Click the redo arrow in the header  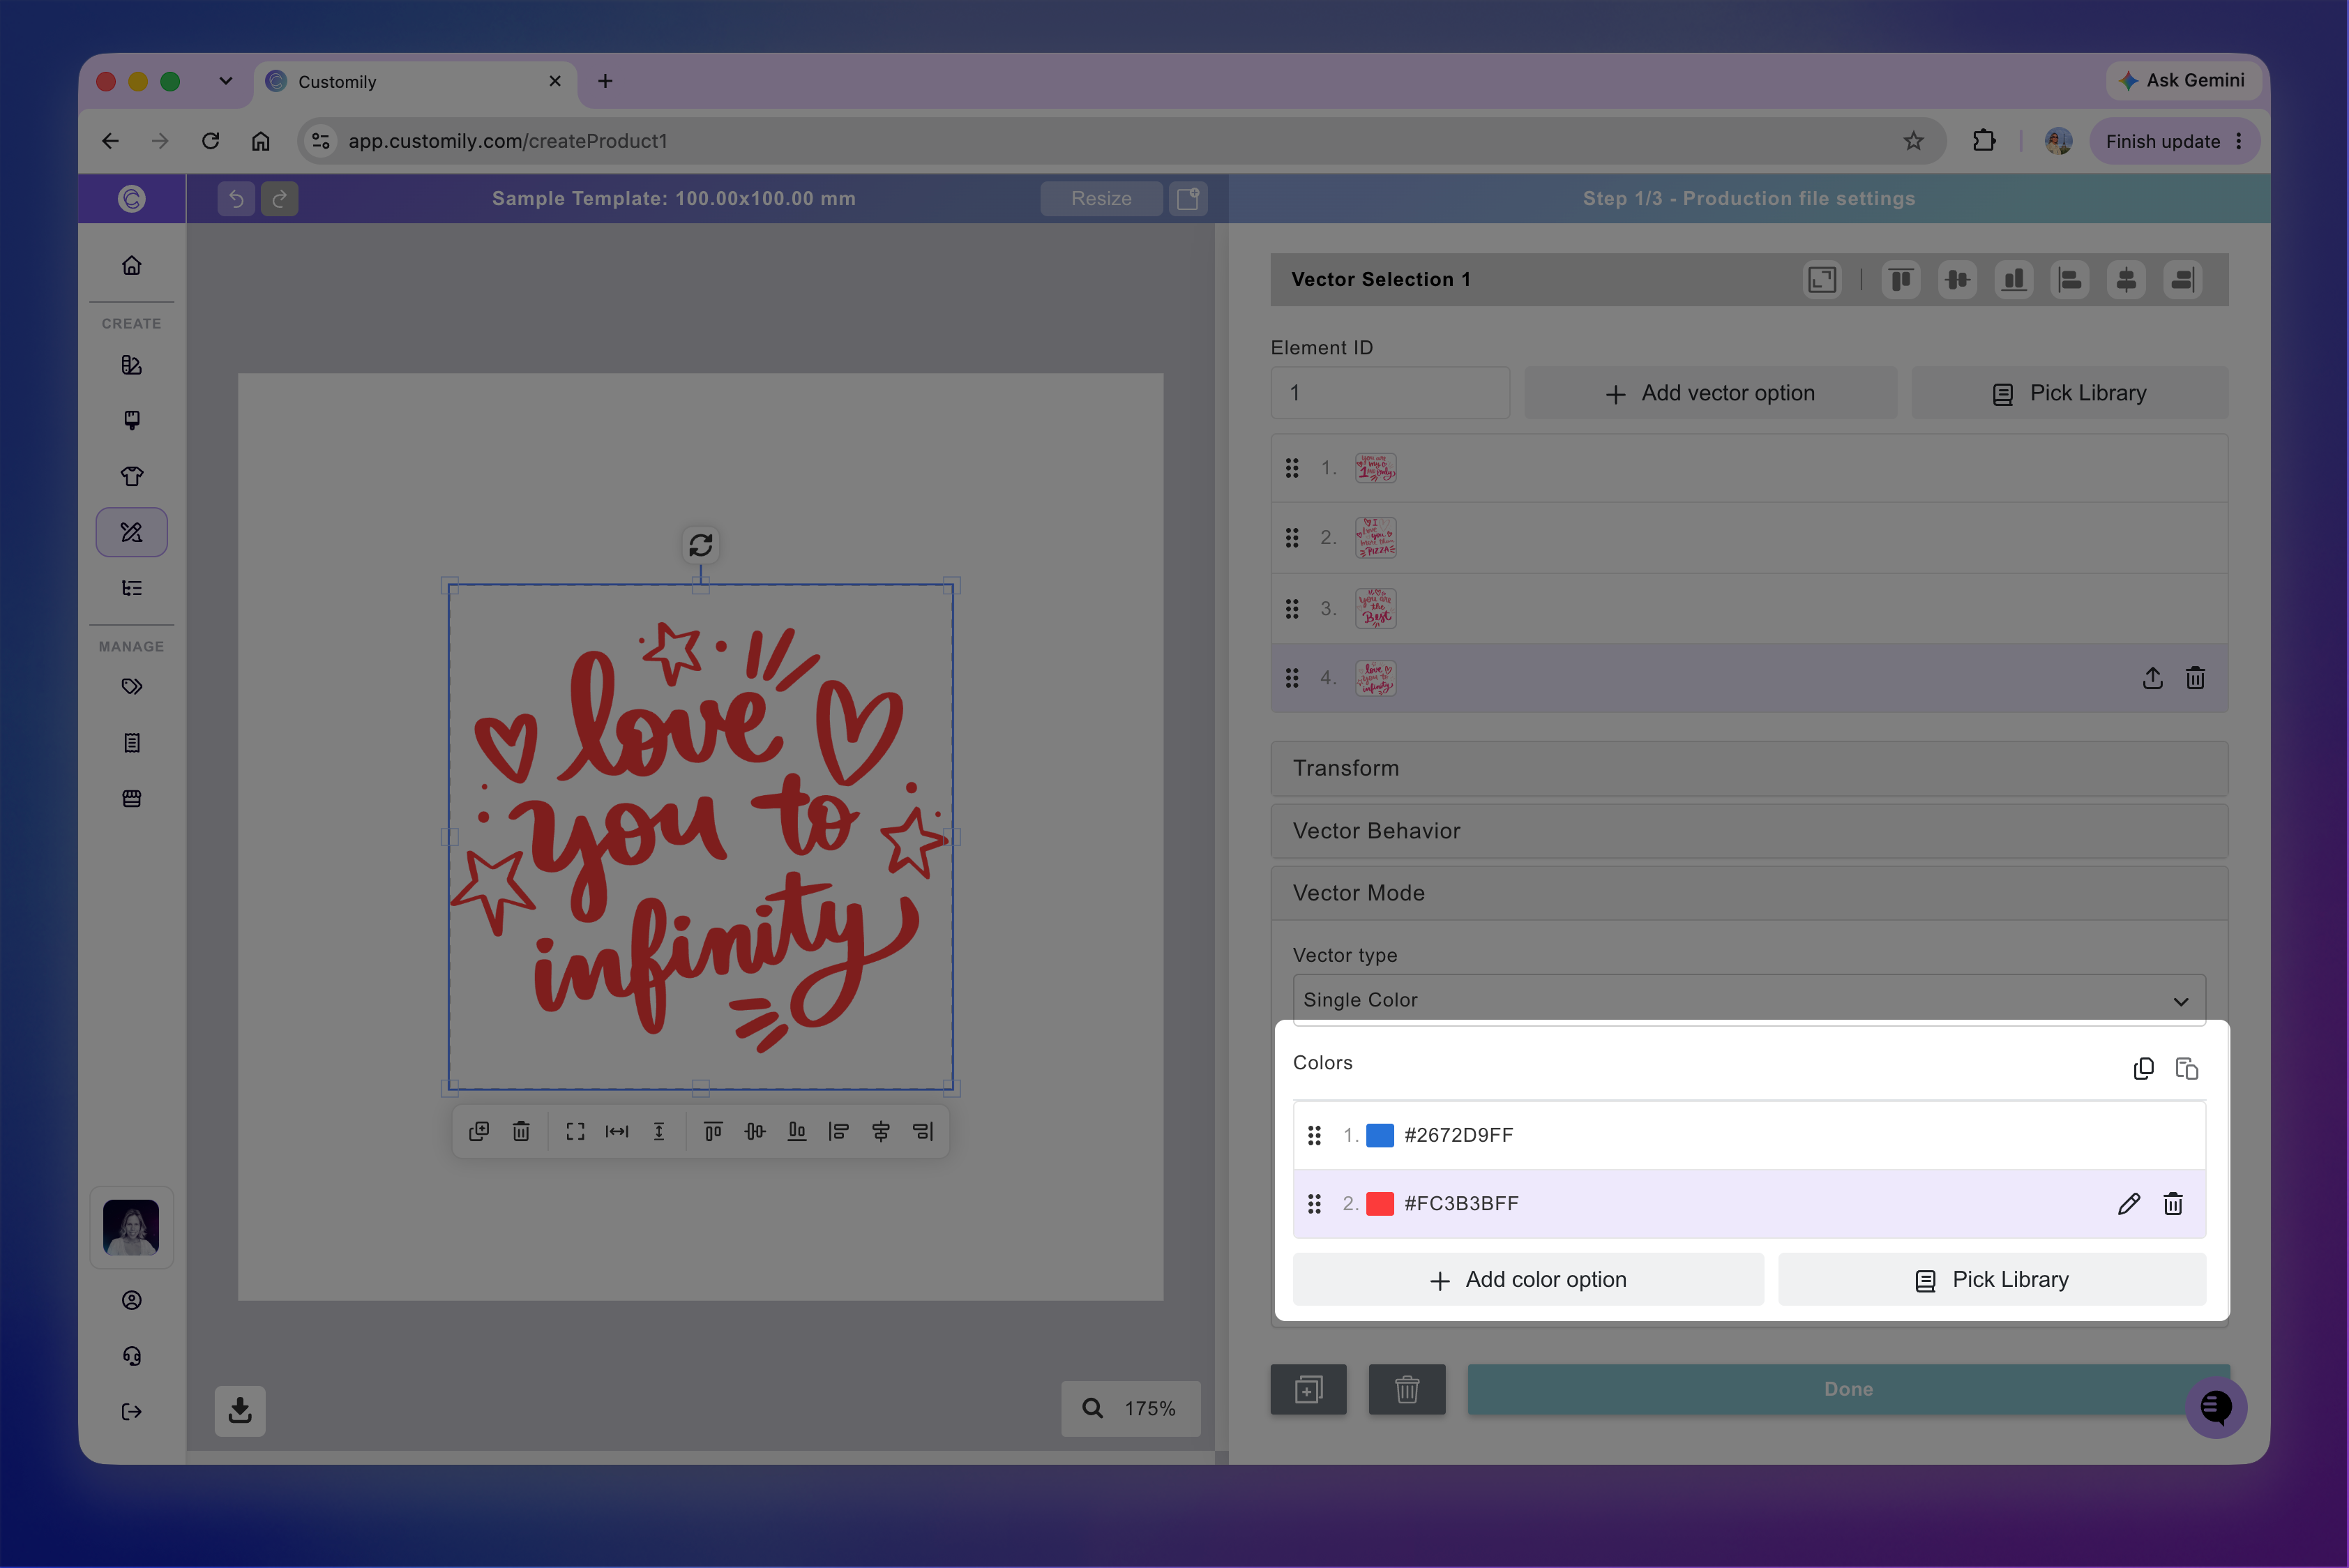click(x=280, y=198)
